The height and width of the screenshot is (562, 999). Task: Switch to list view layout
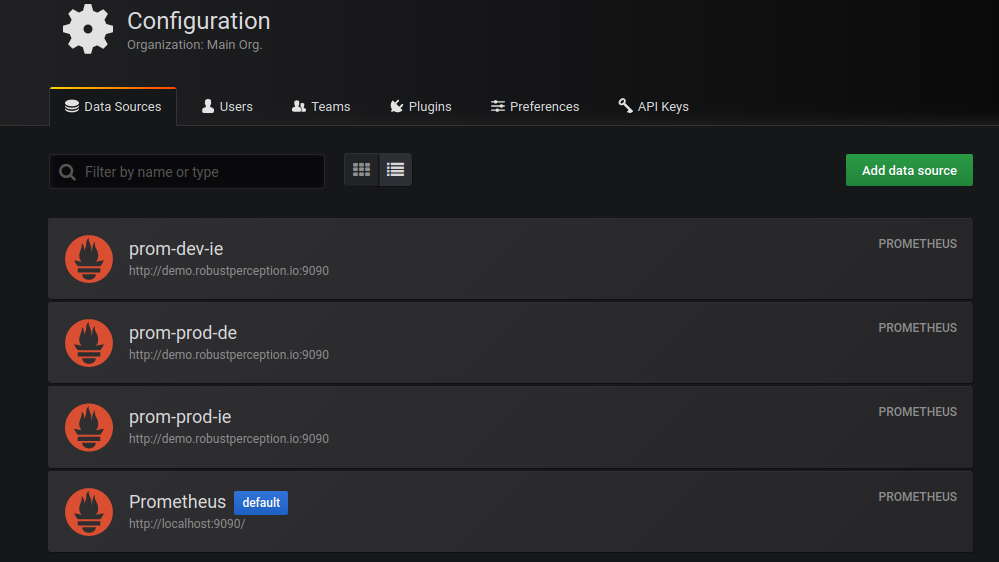click(395, 169)
